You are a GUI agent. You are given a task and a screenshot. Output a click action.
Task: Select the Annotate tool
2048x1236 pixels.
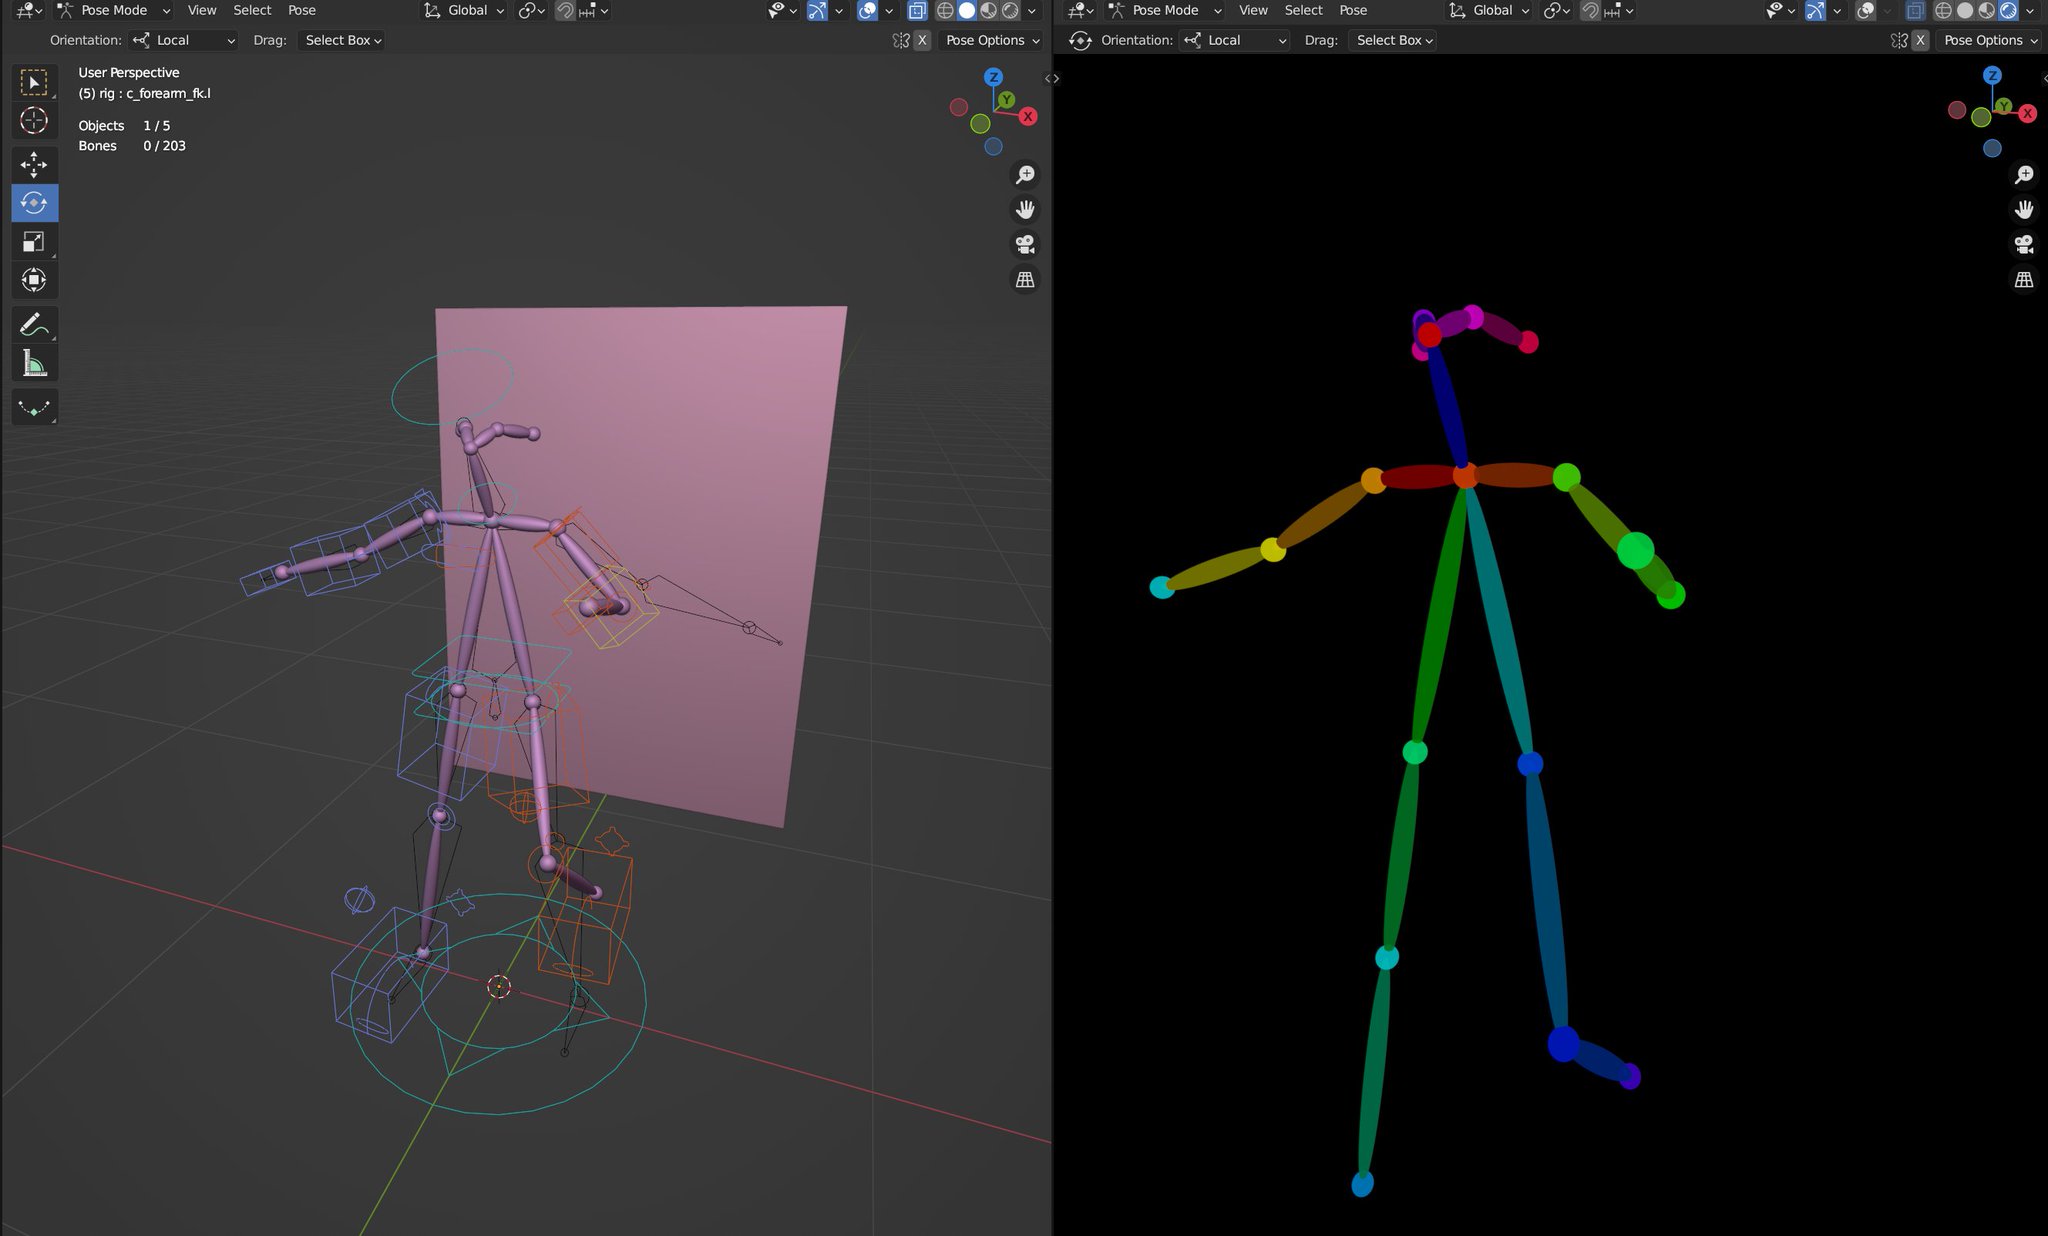click(34, 323)
